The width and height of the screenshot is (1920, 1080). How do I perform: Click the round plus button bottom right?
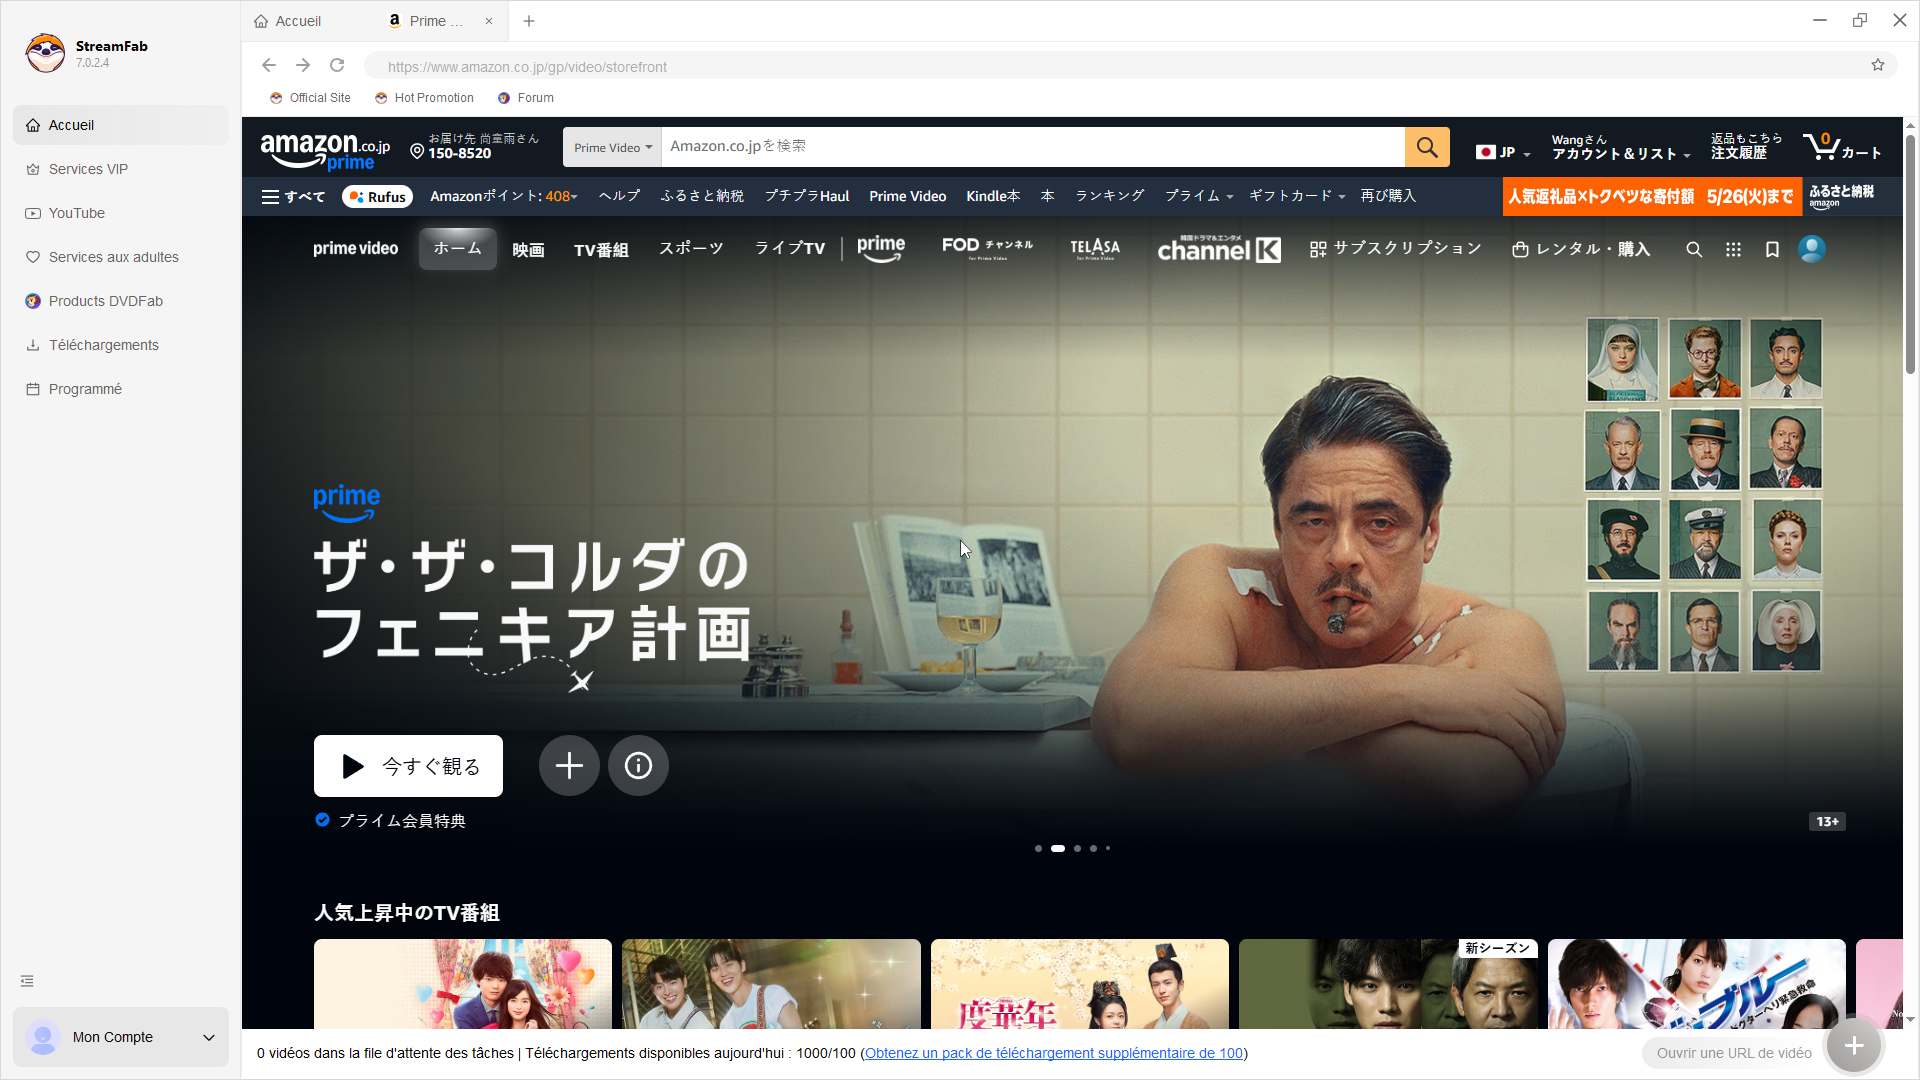[1853, 1045]
